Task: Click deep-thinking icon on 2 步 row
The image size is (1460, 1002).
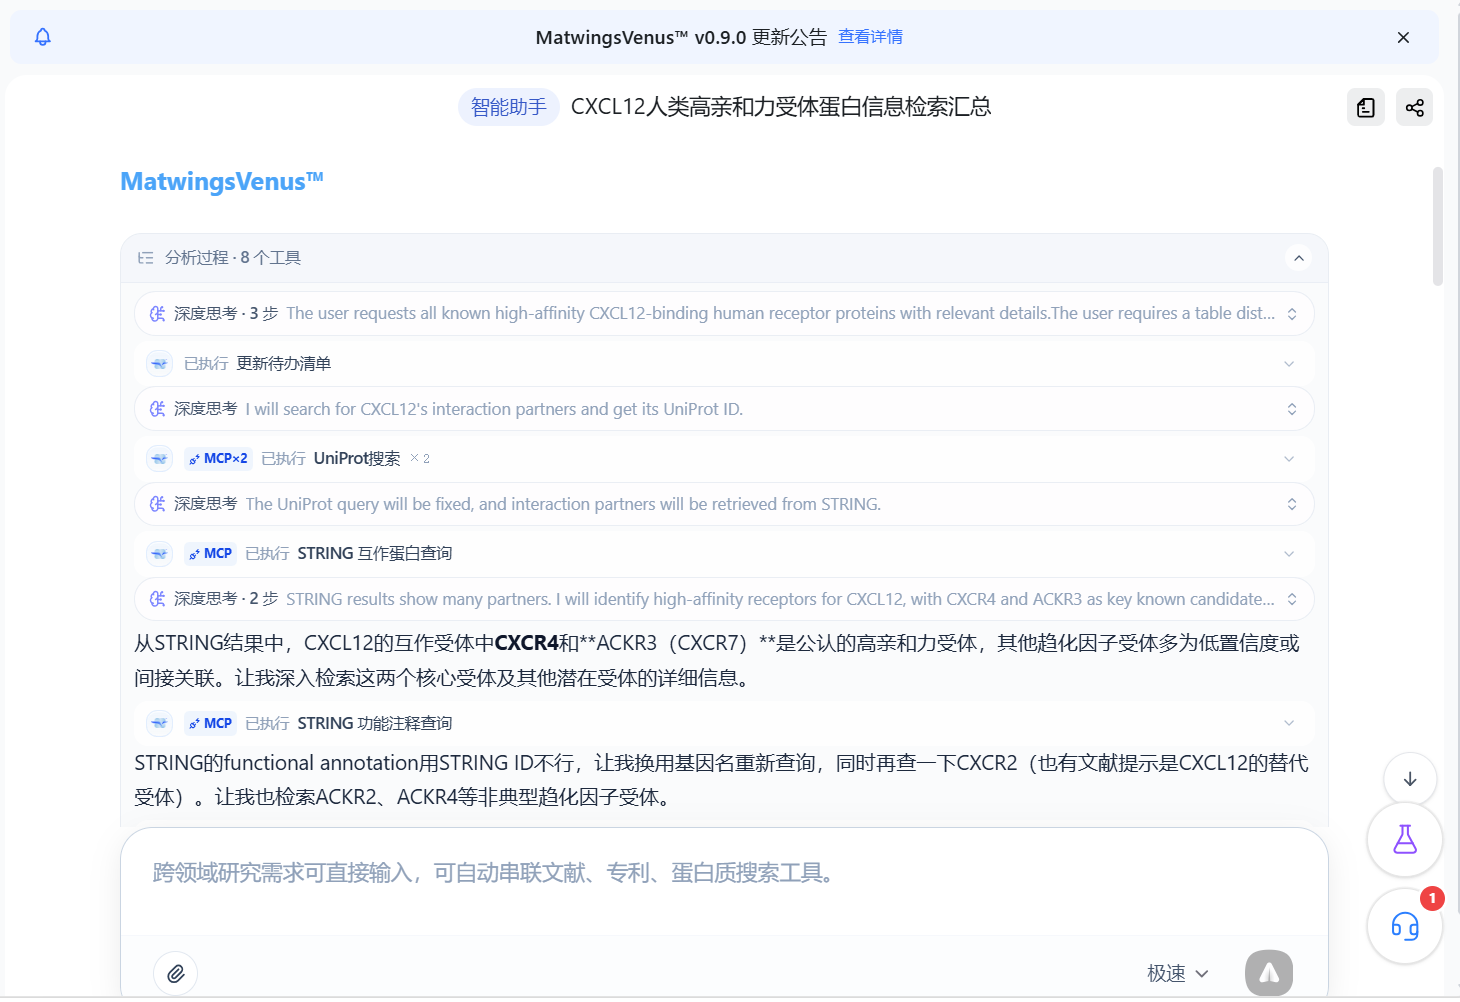Action: tap(157, 599)
